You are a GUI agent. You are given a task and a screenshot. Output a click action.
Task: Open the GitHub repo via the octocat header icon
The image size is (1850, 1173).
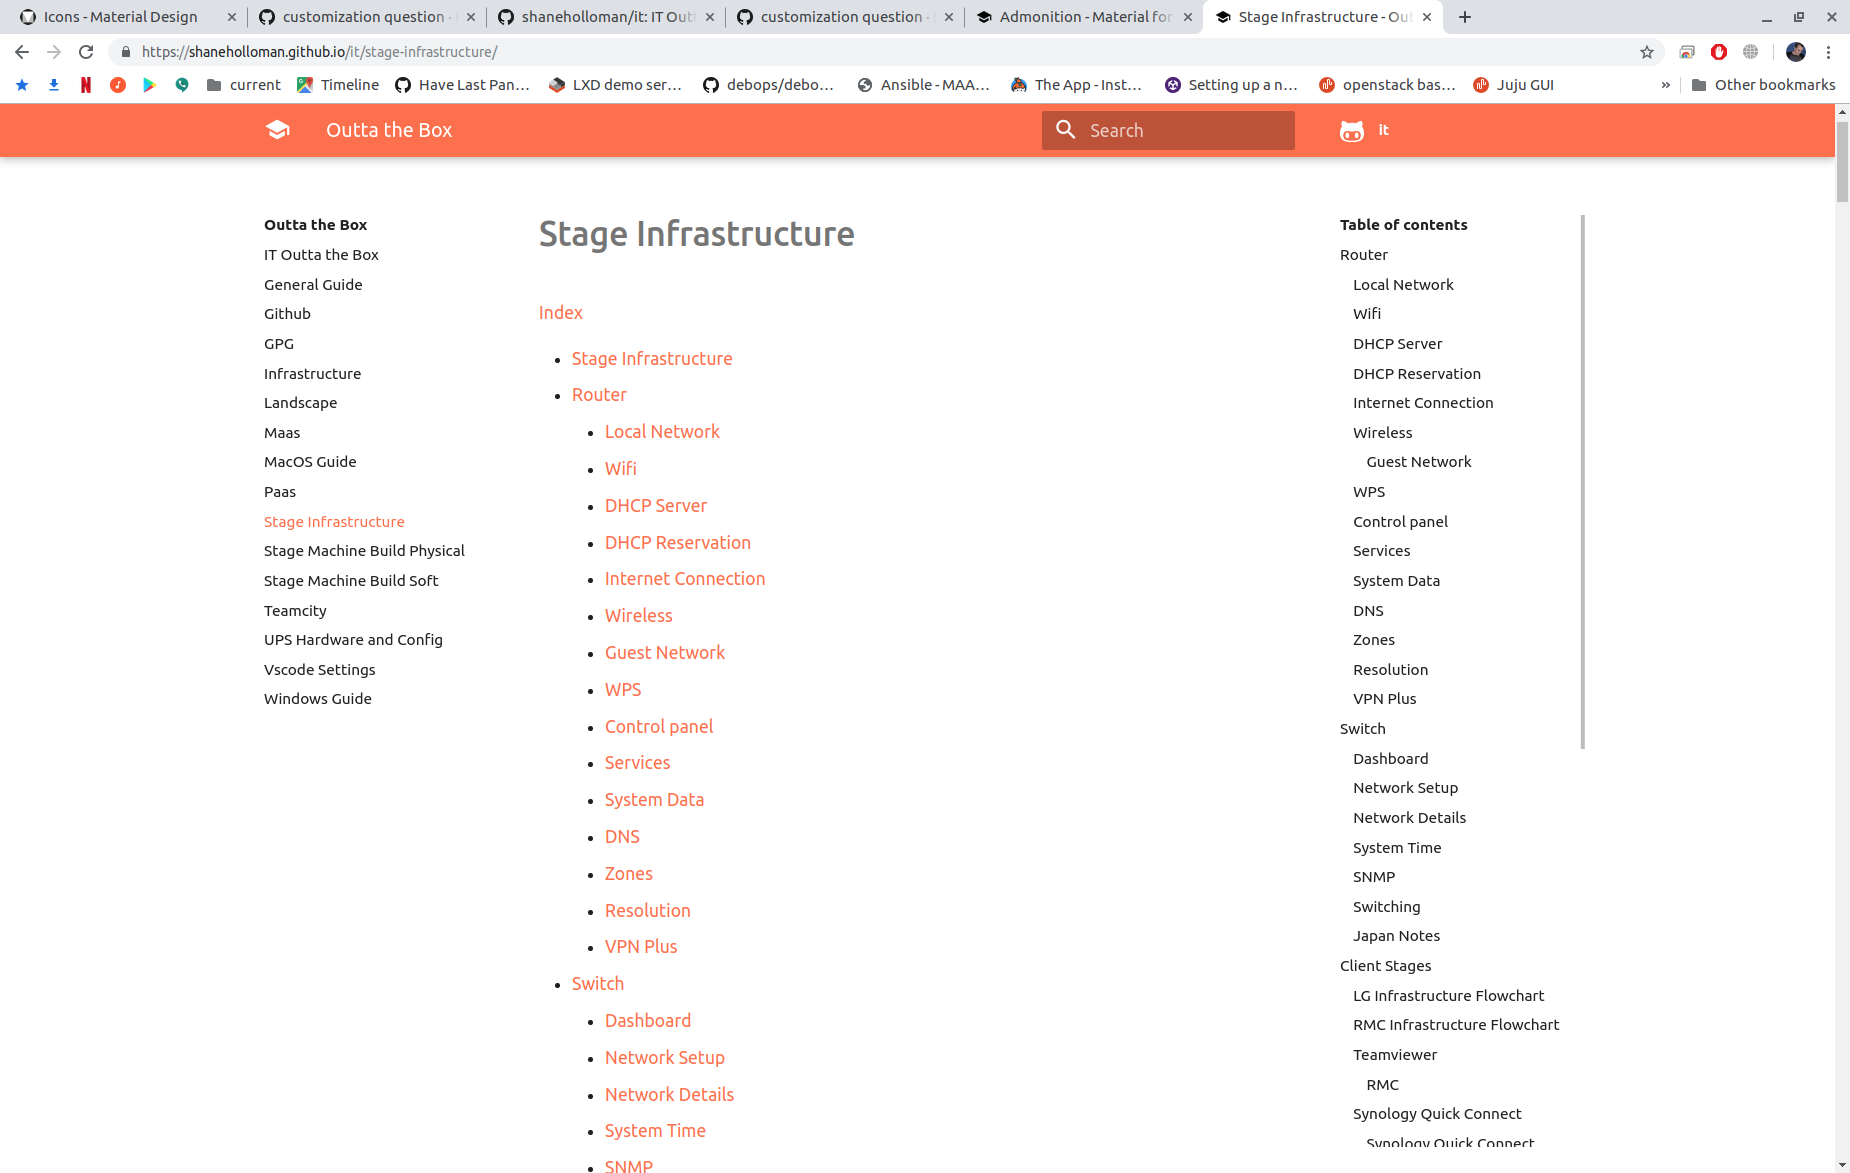[x=1350, y=130]
